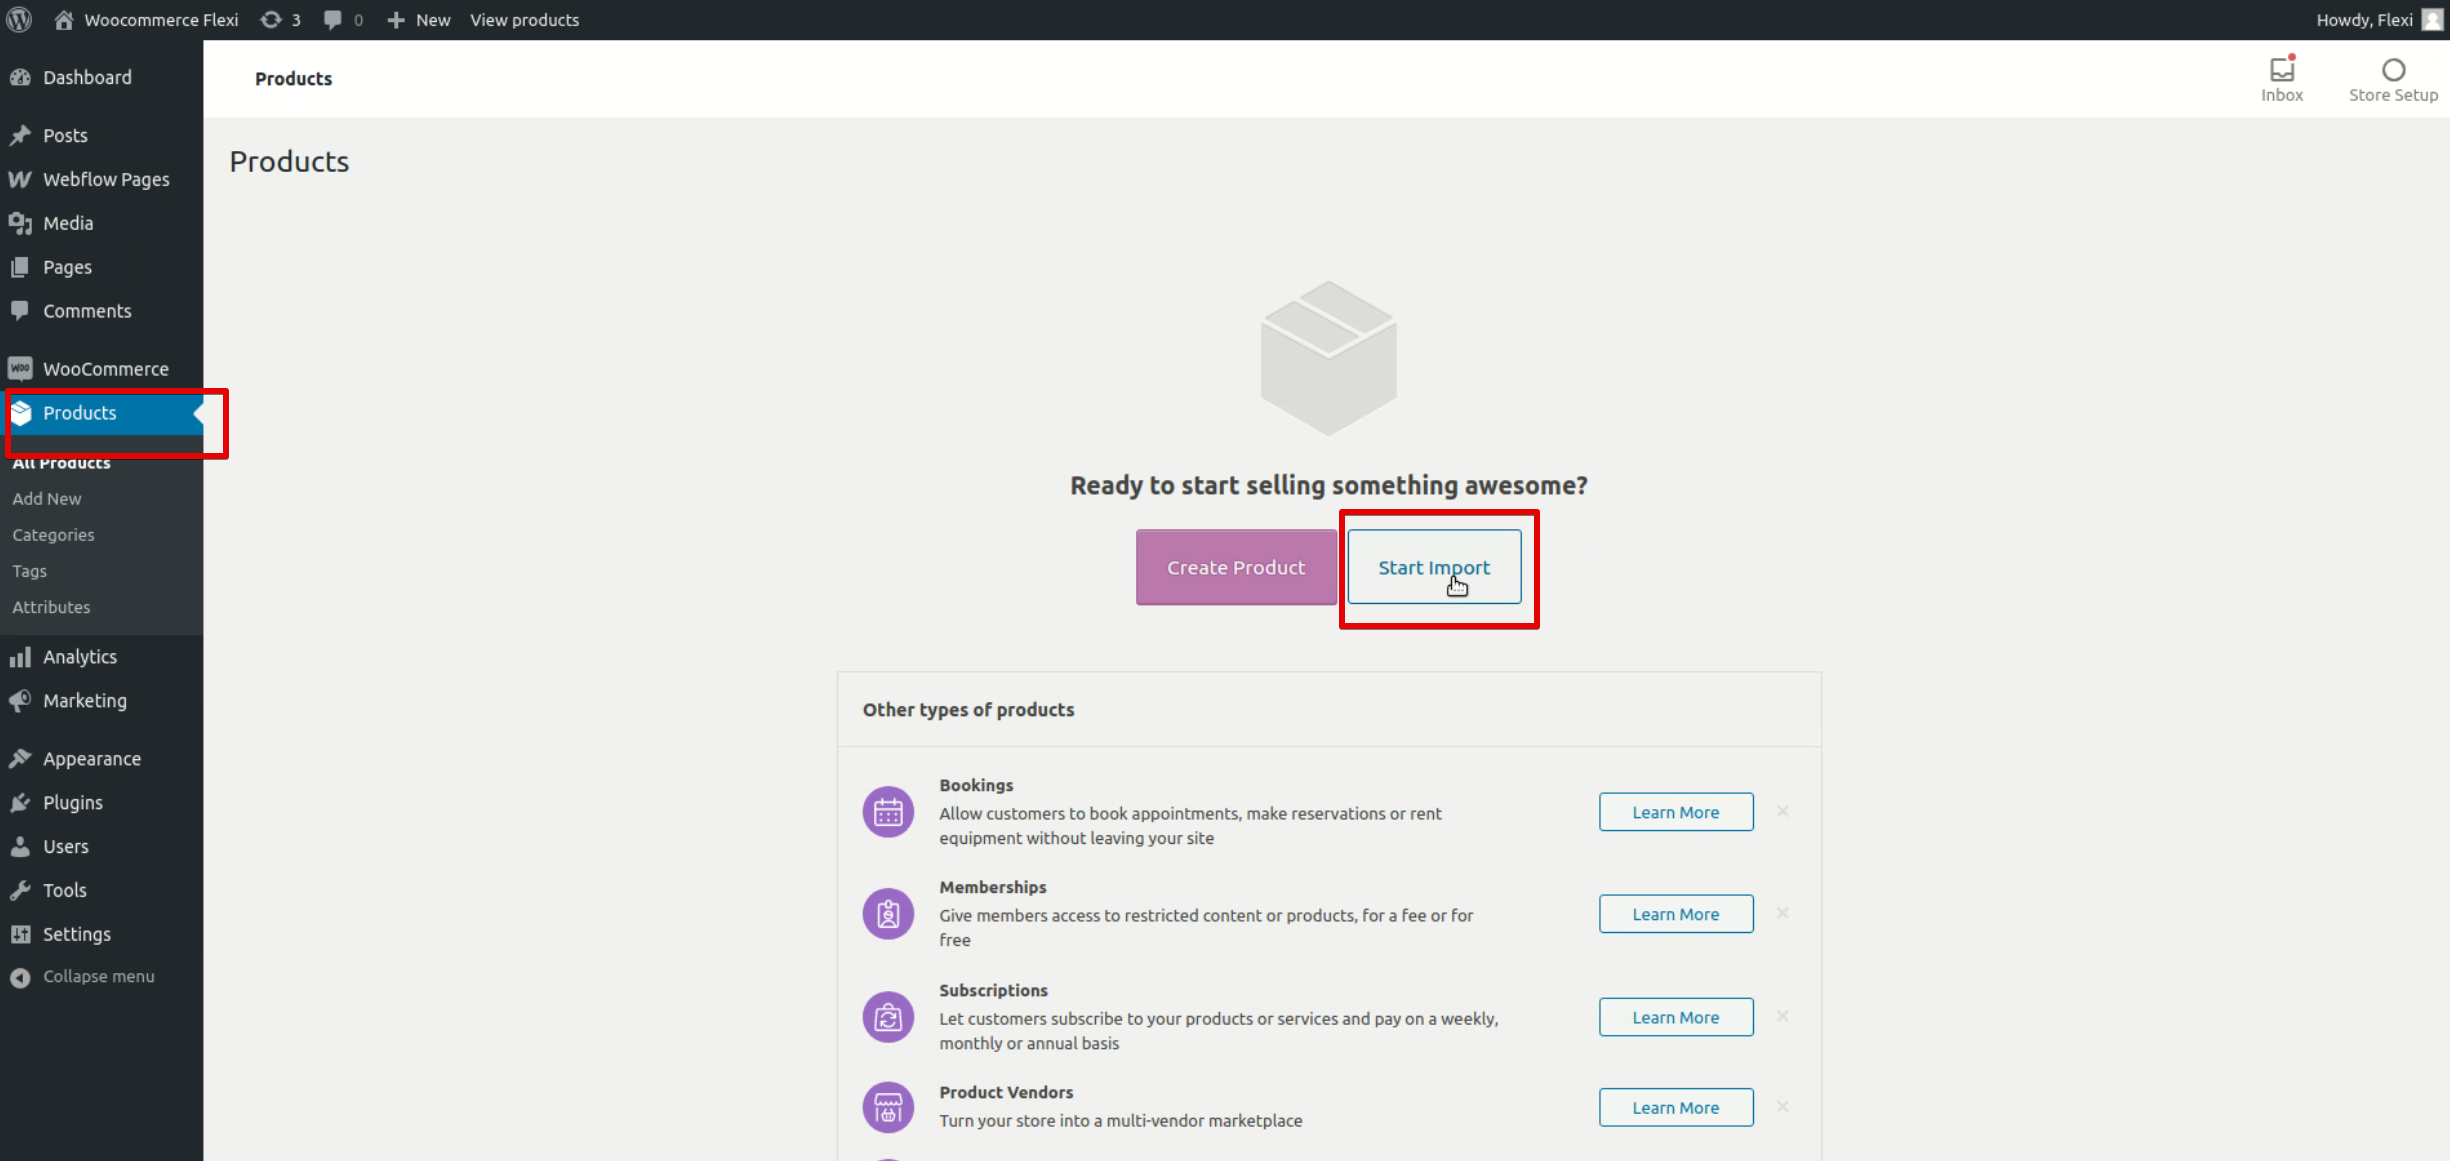Dismiss the Product Vendors suggestion
The height and width of the screenshot is (1161, 2450).
click(1782, 1106)
